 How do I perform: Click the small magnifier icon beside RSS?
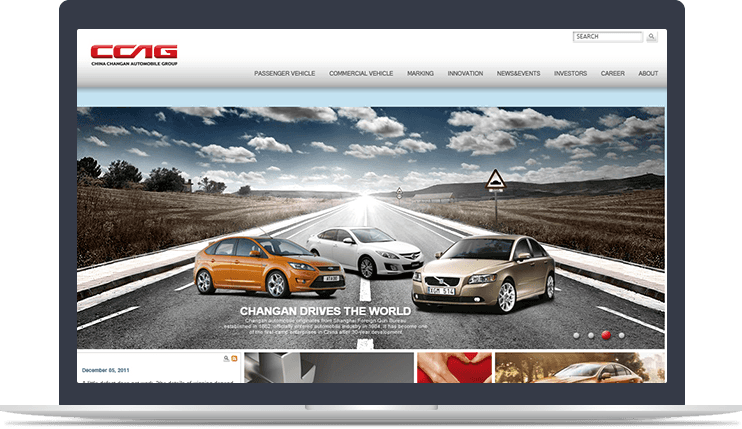click(x=226, y=358)
